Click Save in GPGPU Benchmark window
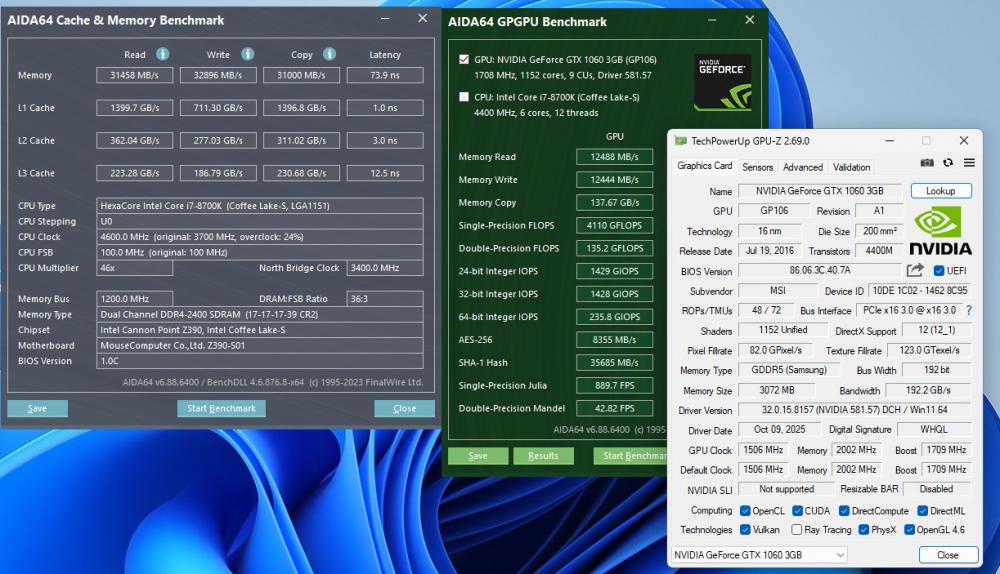1000x574 pixels. click(478, 455)
